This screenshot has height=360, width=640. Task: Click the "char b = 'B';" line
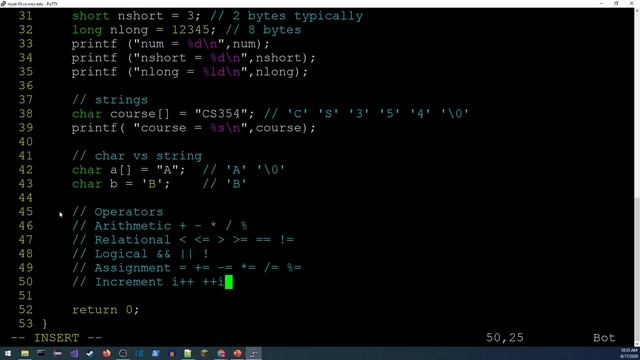pyautogui.click(x=159, y=184)
